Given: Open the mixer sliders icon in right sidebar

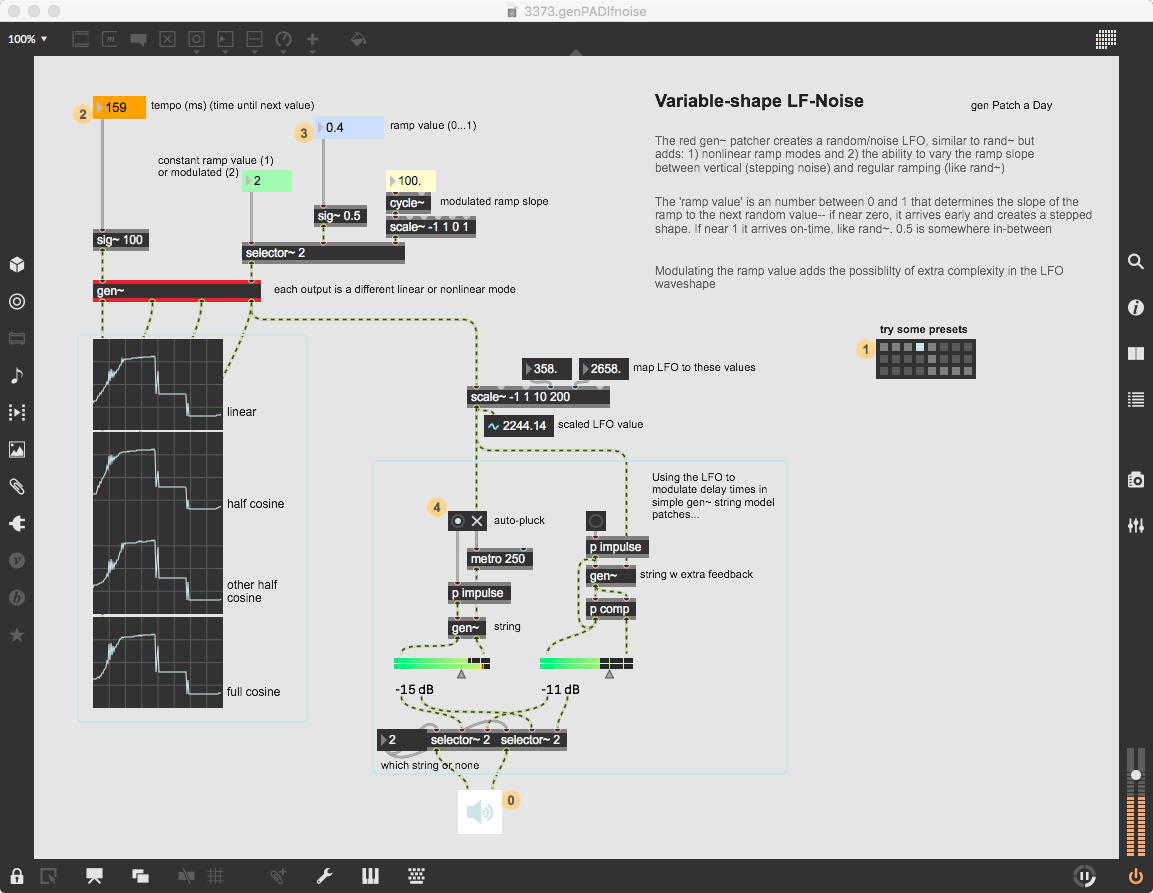Looking at the screenshot, I should pos(1135,525).
